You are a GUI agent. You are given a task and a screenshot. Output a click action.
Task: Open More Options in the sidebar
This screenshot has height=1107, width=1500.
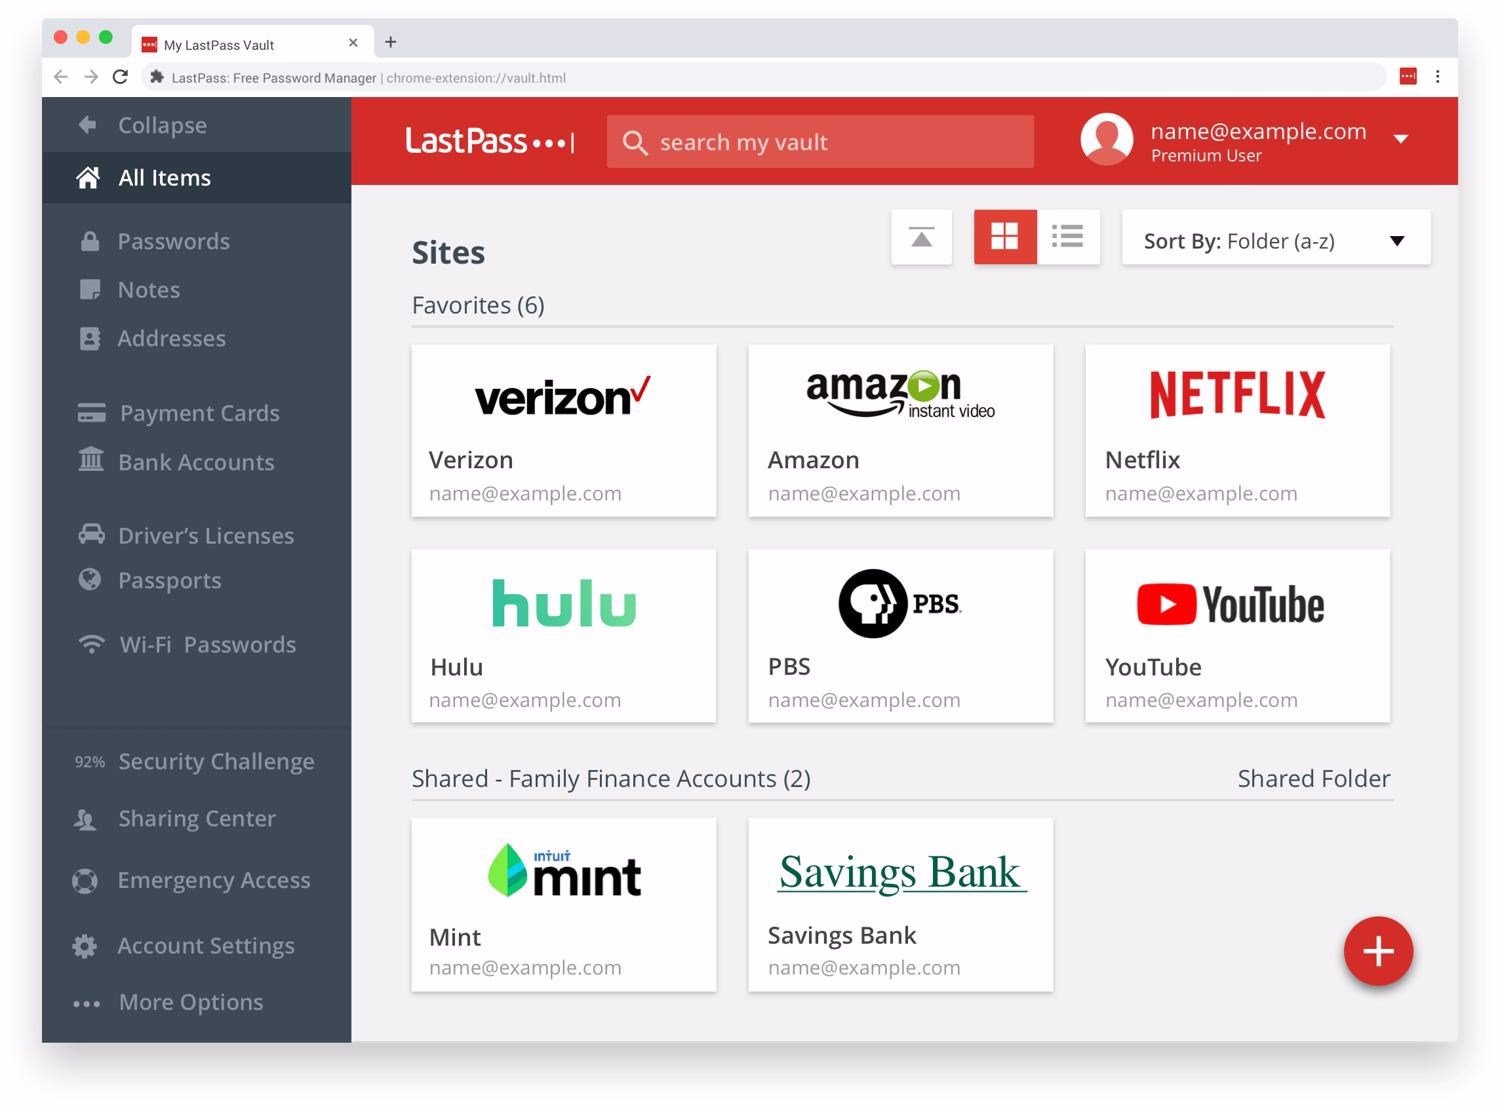(190, 1002)
